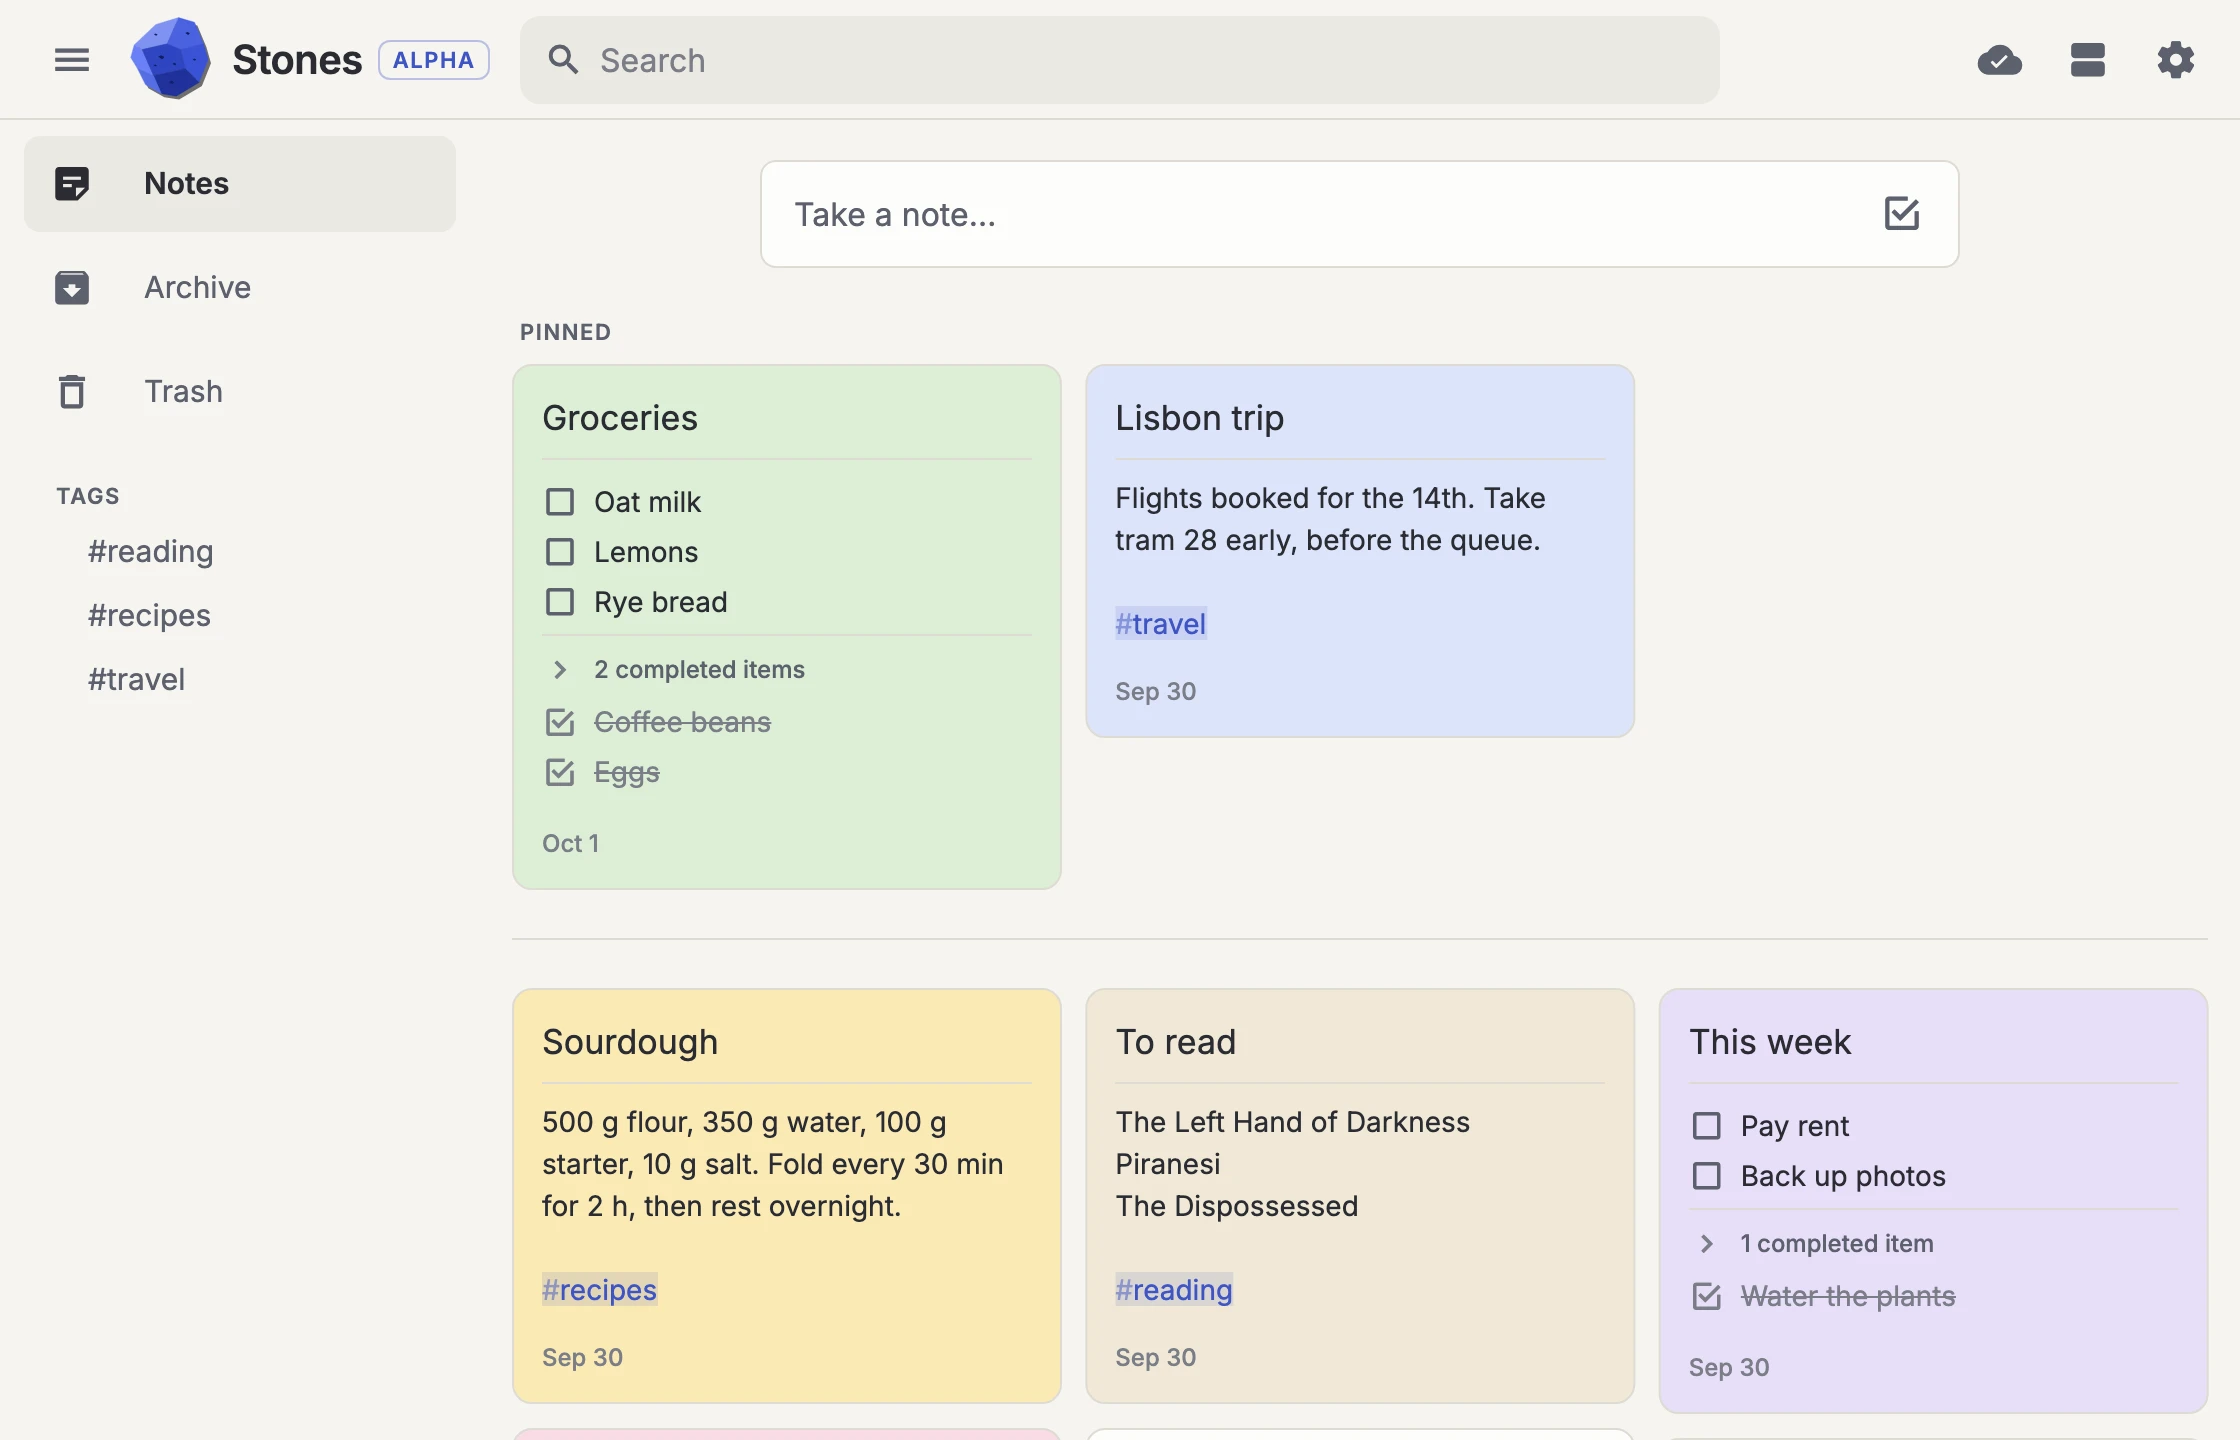2240x1440 pixels.
Task: Switch layout with the list view icon
Action: tap(2088, 60)
